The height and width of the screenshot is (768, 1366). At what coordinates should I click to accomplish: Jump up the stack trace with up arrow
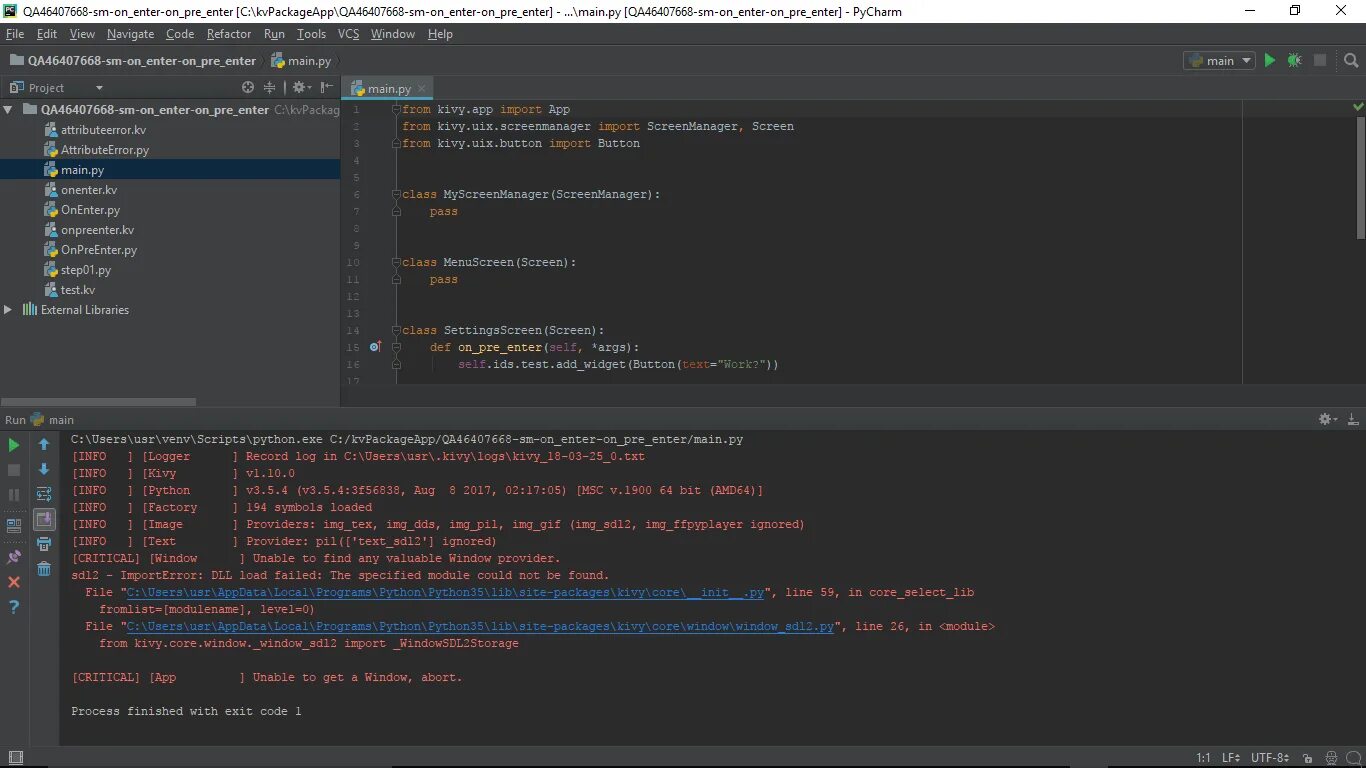pyautogui.click(x=44, y=444)
